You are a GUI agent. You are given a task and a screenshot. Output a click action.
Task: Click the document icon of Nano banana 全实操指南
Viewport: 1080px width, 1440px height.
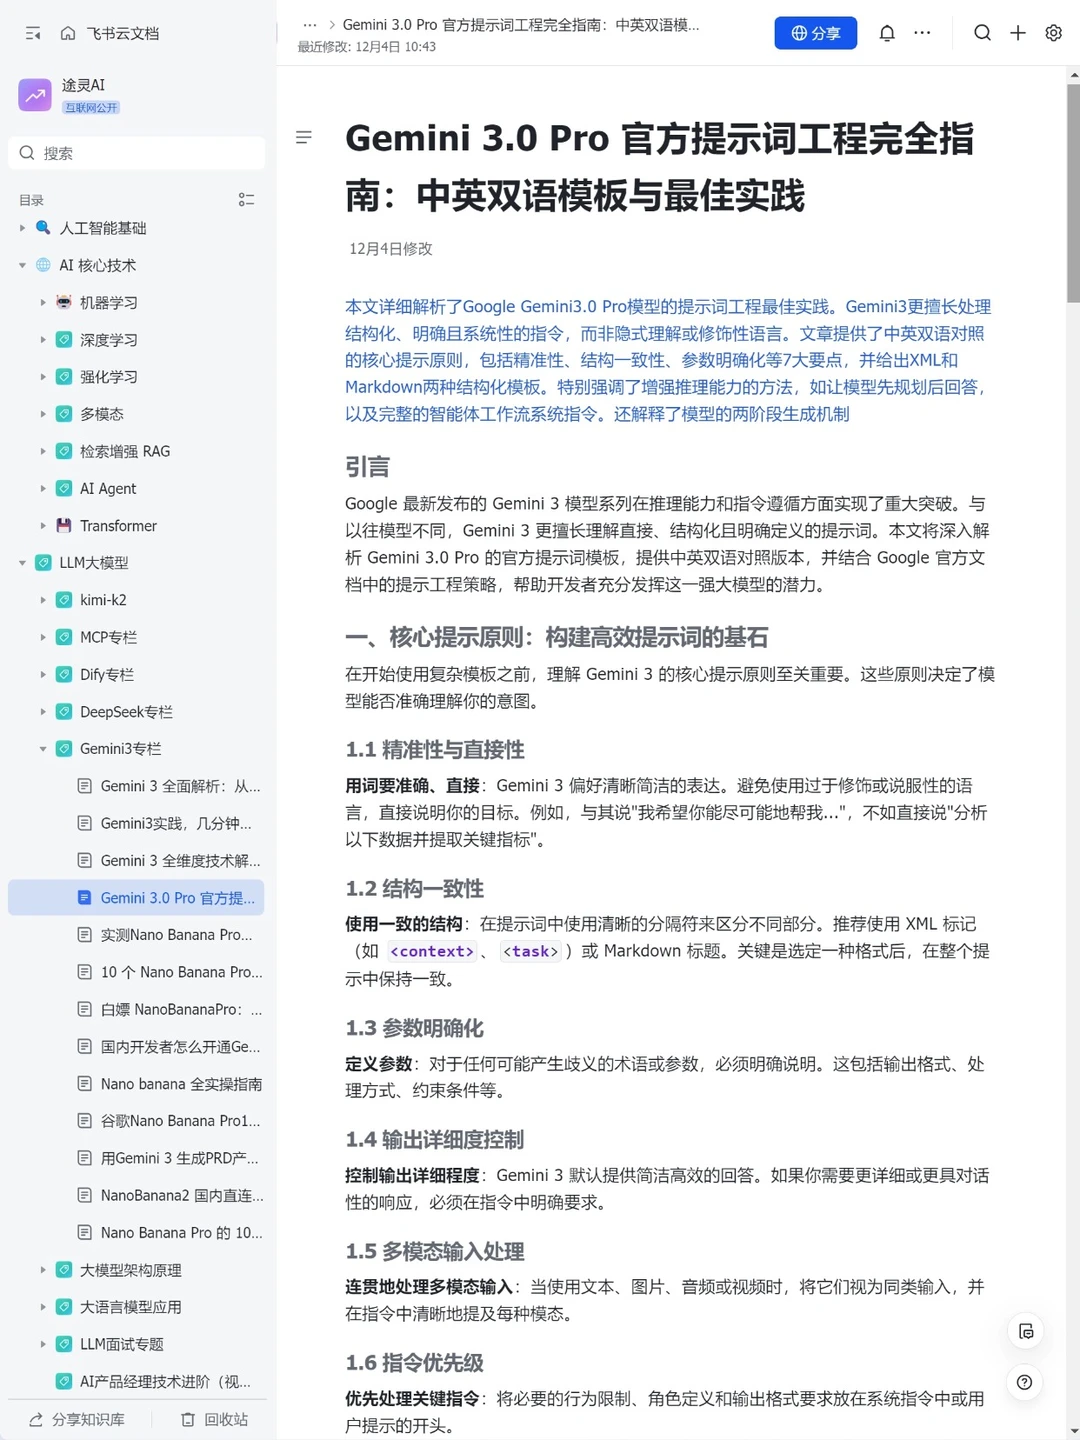(x=85, y=1083)
